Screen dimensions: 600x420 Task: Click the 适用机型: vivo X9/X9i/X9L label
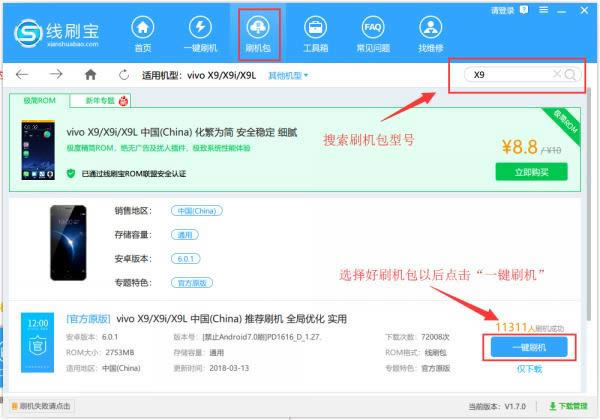pyautogui.click(x=199, y=75)
